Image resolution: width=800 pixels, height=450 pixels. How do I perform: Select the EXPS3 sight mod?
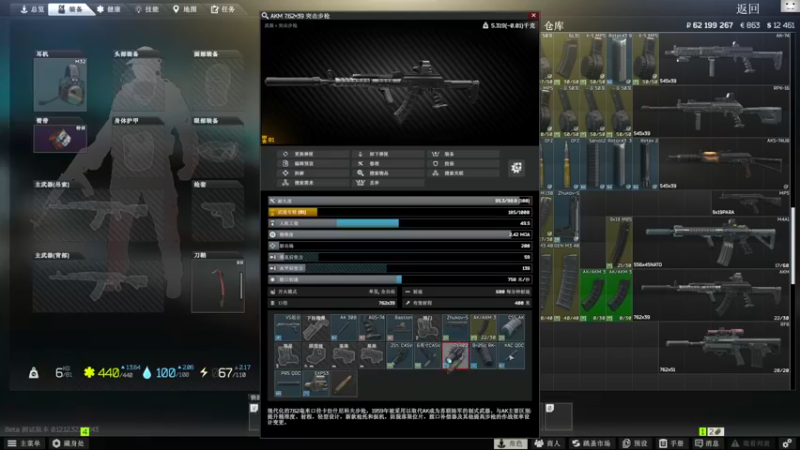[316, 383]
